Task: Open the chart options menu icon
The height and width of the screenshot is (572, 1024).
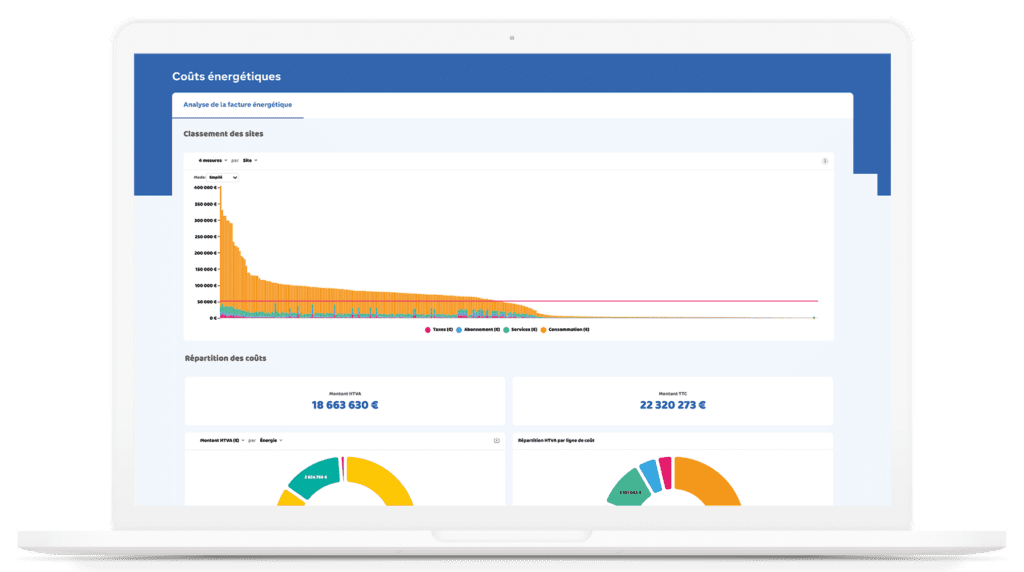Action: coord(824,160)
